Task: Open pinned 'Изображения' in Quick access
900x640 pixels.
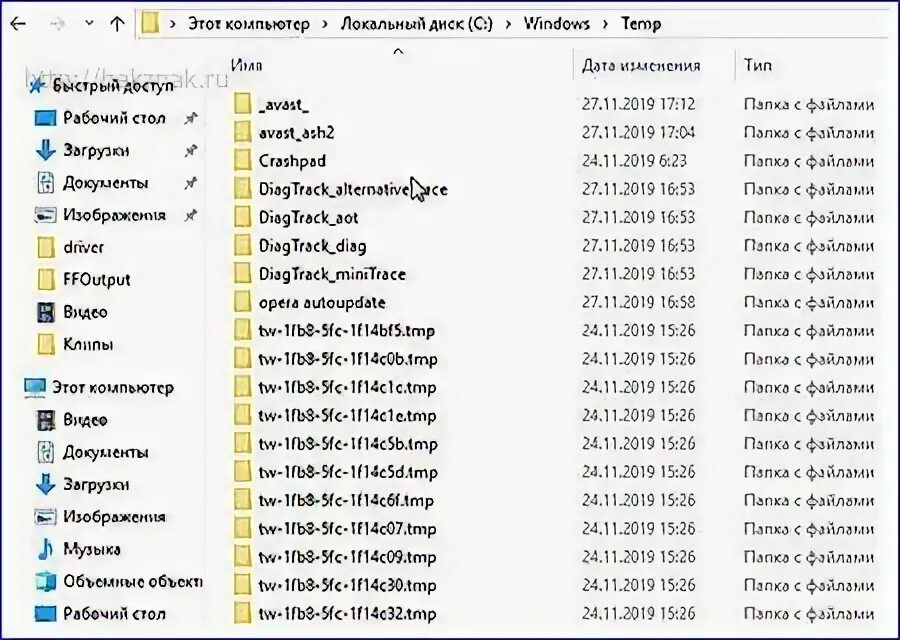Action: point(114,215)
